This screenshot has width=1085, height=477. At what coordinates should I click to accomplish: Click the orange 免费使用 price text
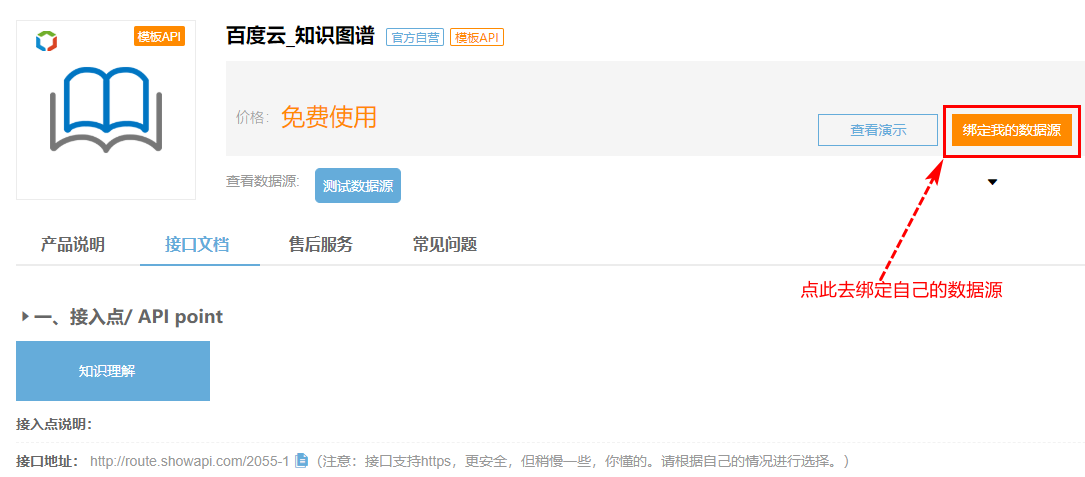coord(329,117)
